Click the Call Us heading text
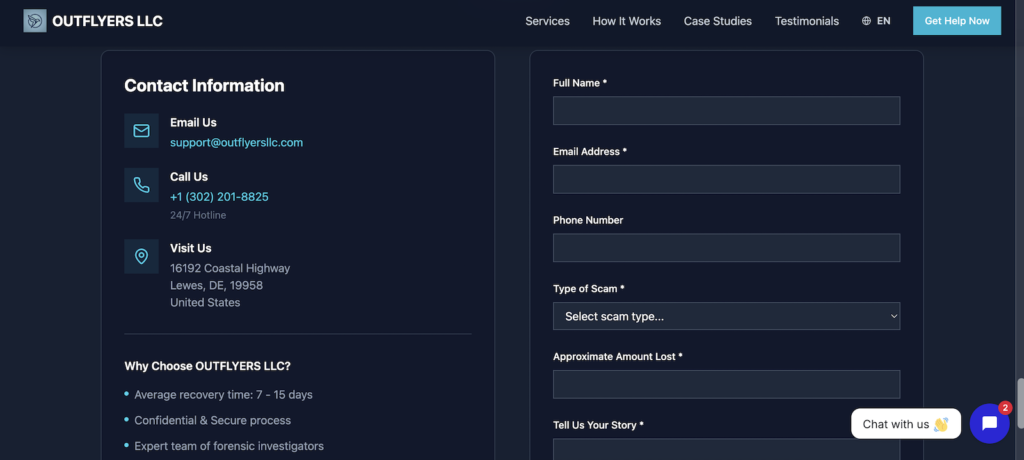Viewport: 1024px width, 460px height. [x=189, y=177]
